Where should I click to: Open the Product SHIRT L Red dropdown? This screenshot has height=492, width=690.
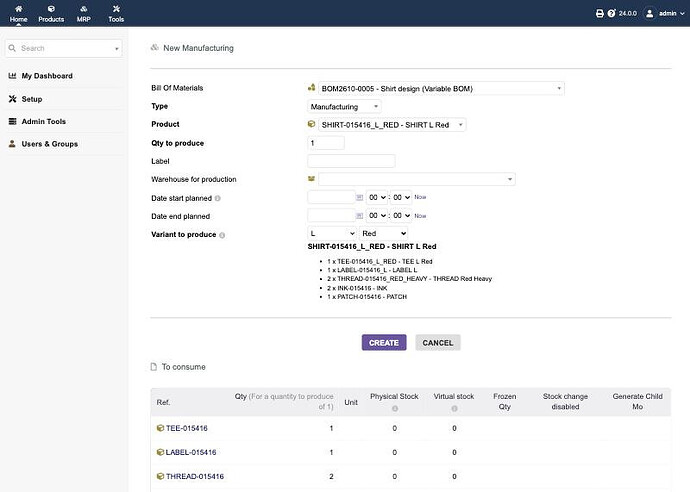click(392, 125)
